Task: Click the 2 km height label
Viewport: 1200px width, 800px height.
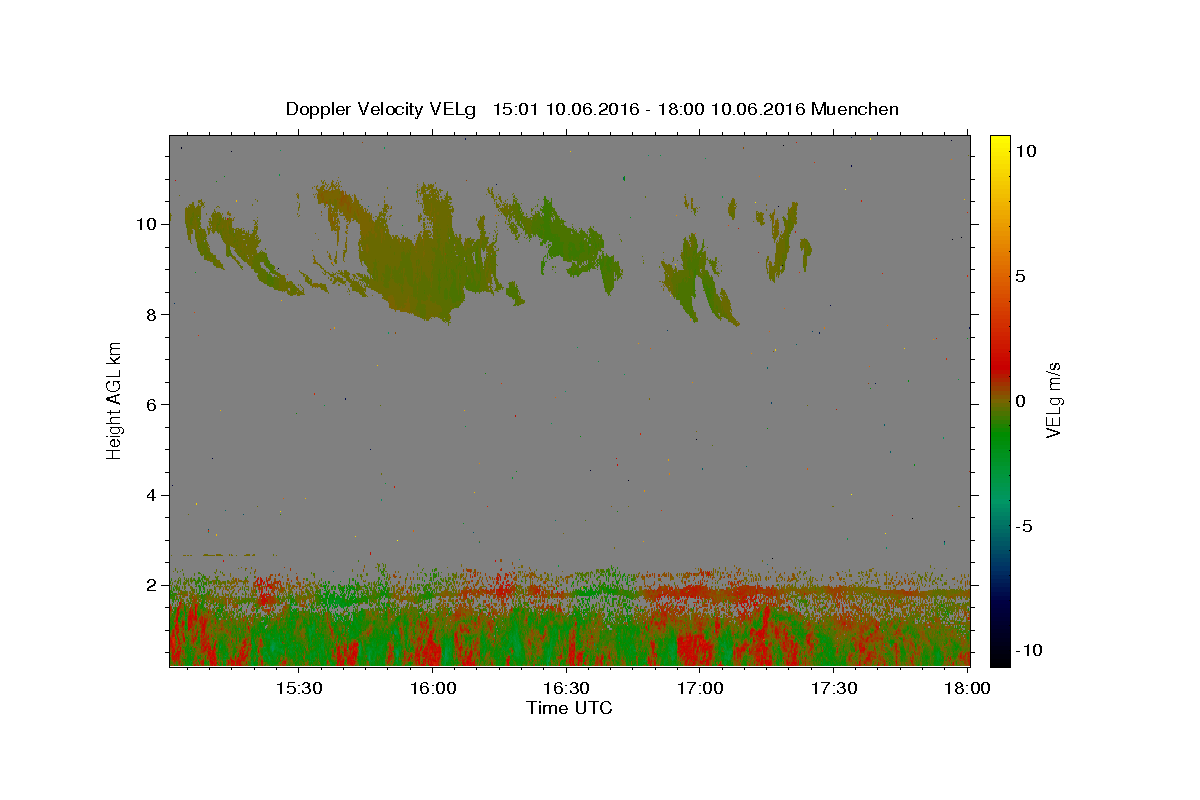Action: [151, 585]
